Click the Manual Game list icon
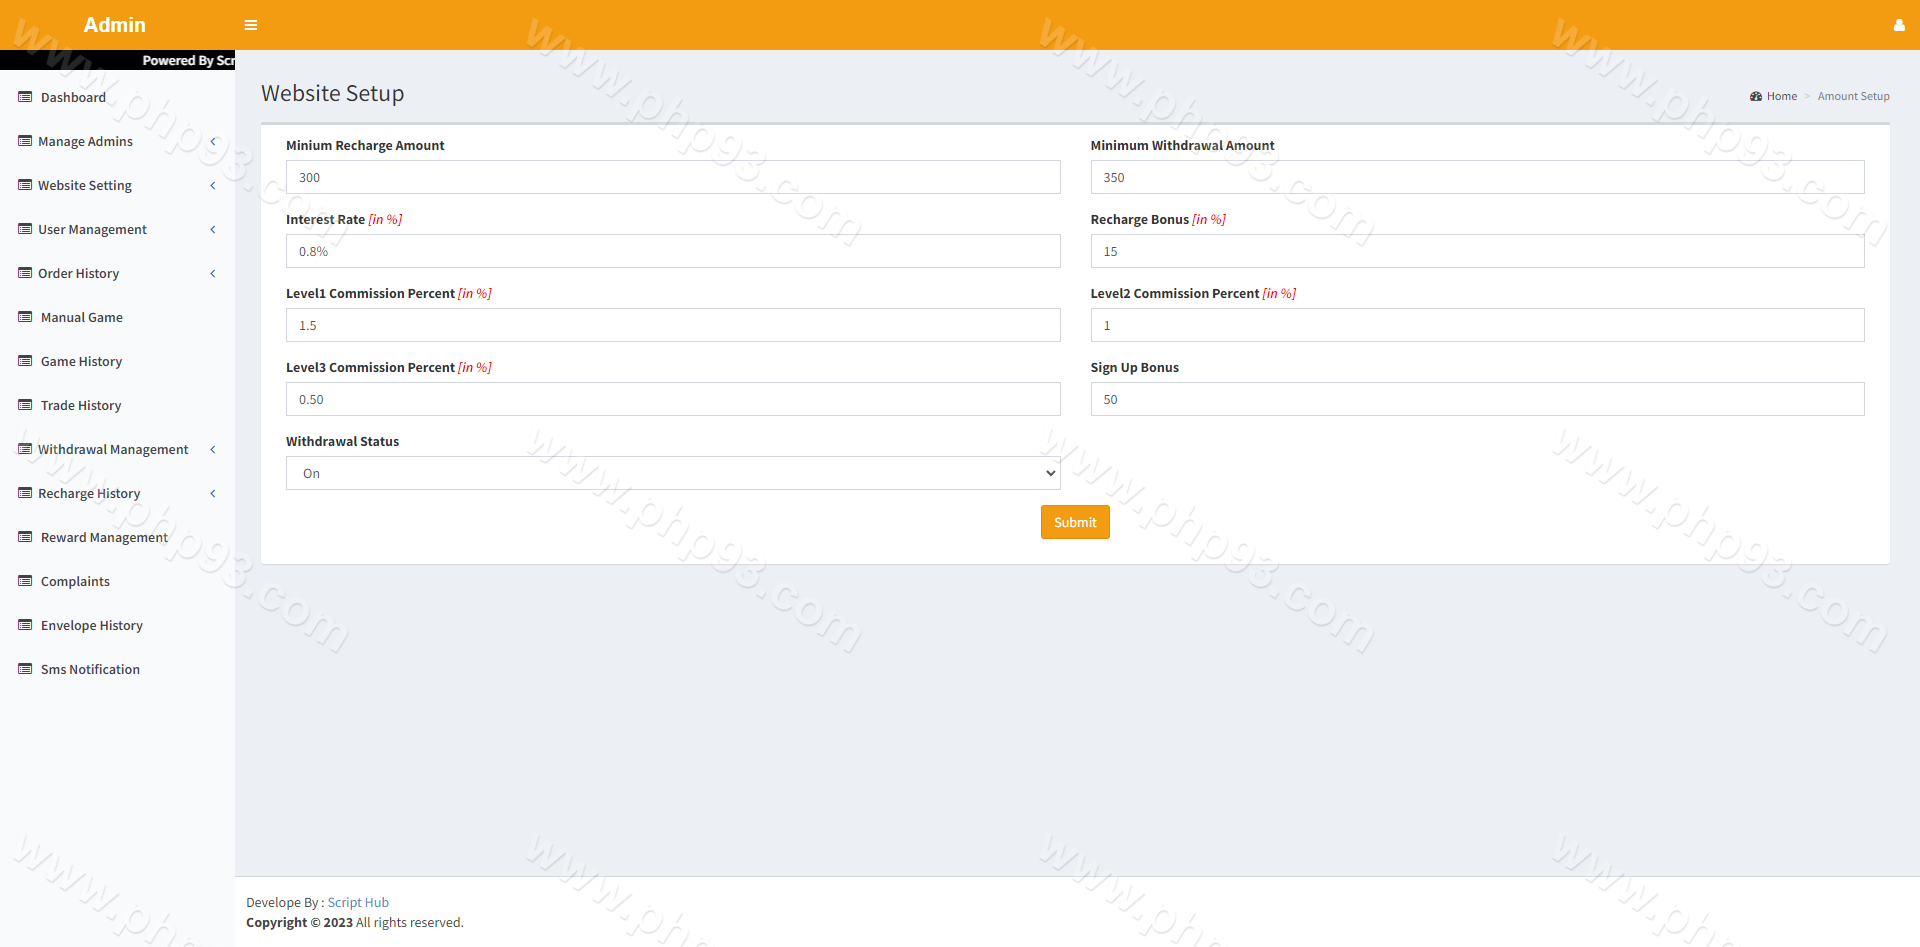Image resolution: width=1920 pixels, height=947 pixels. click(25, 317)
